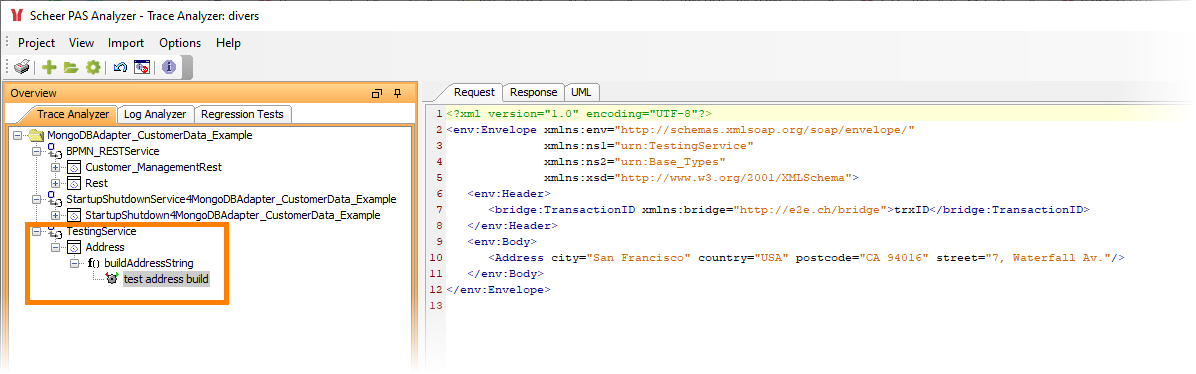The image size is (1196, 374).
Task: Click the StartupShutdown4MongoDBAdapter port type icon
Action: click(75, 215)
